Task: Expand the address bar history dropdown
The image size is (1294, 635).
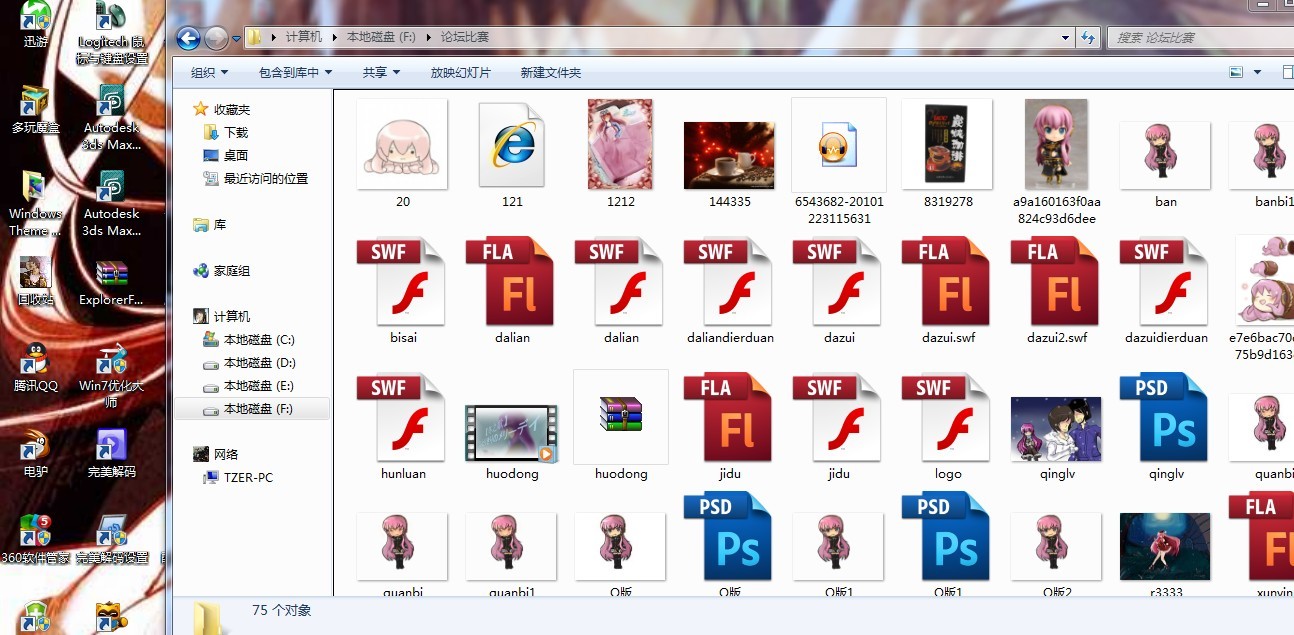Action: pyautogui.click(x=1066, y=38)
